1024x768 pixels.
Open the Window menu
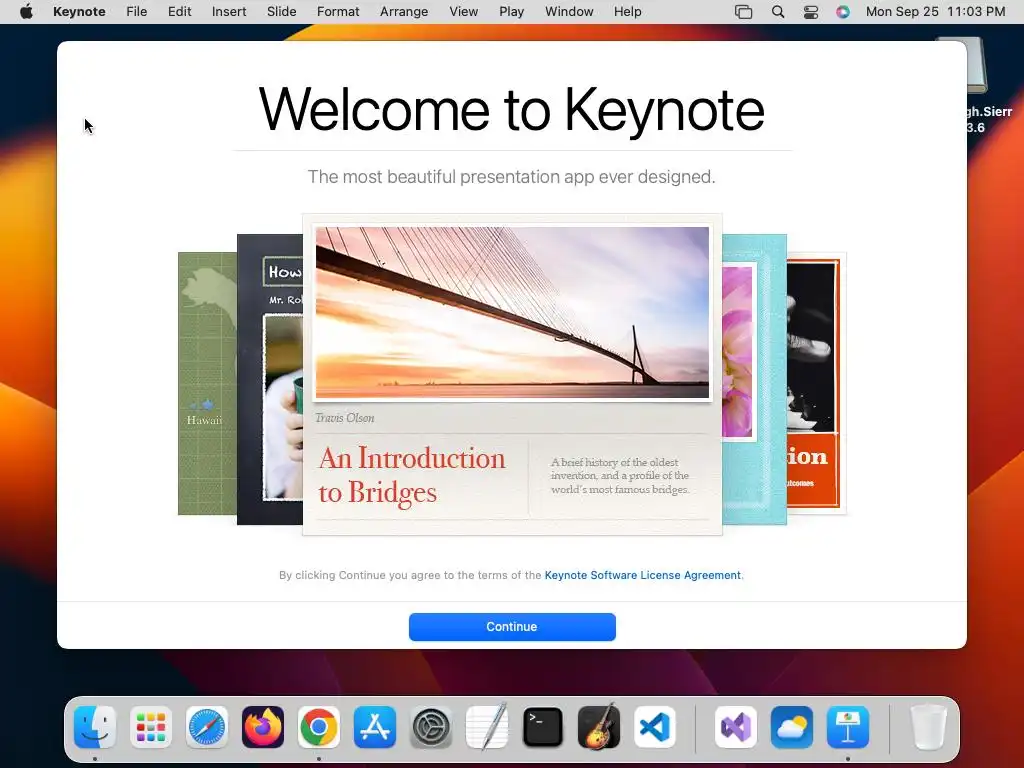pyautogui.click(x=569, y=12)
